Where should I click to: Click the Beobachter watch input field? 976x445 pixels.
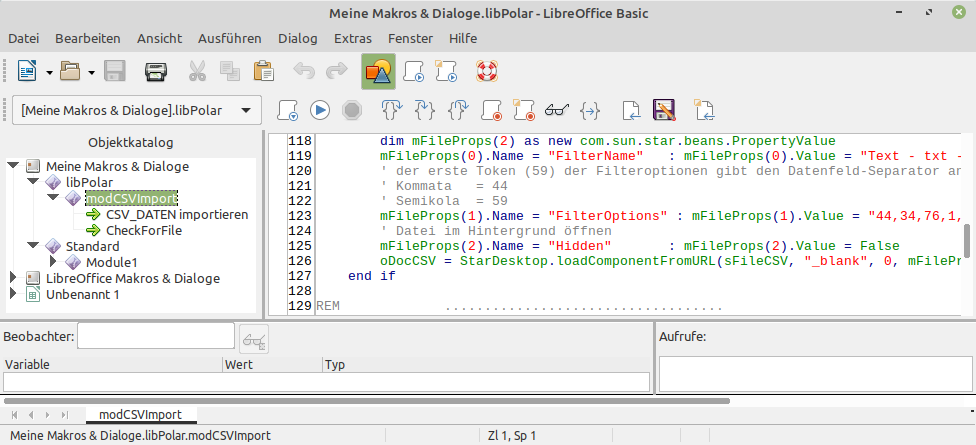coord(156,337)
